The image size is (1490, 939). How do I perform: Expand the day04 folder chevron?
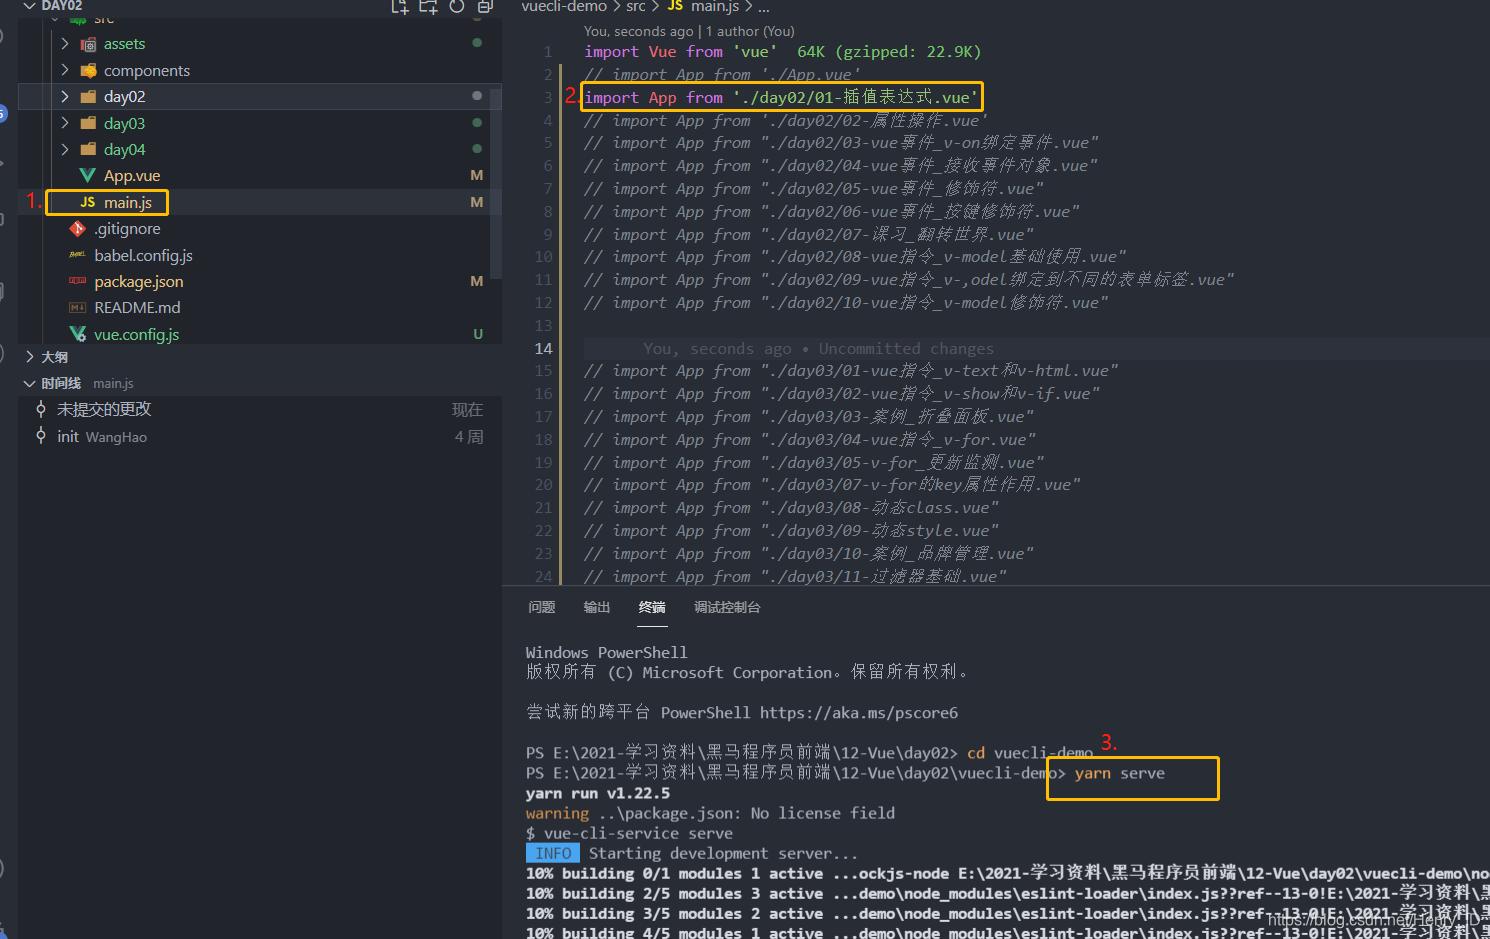pyautogui.click(x=65, y=149)
